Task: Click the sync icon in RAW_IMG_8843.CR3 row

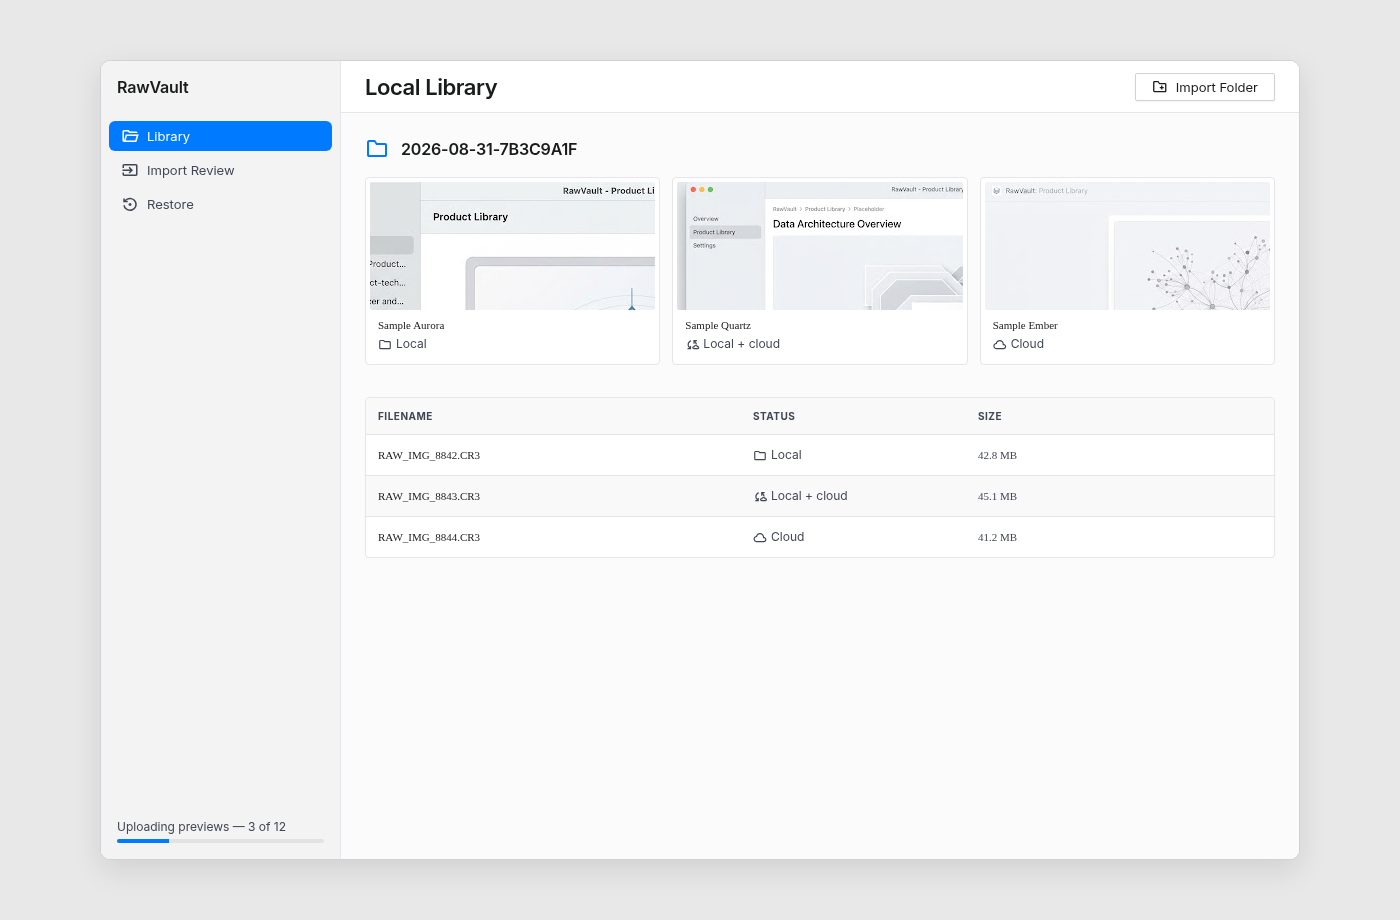Action: click(x=760, y=496)
